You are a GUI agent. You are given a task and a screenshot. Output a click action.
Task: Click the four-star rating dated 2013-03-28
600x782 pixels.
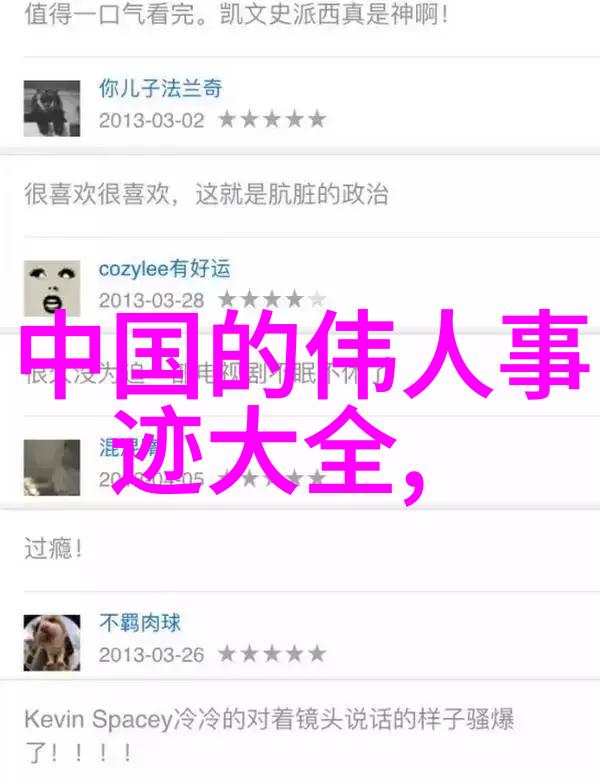[272, 300]
